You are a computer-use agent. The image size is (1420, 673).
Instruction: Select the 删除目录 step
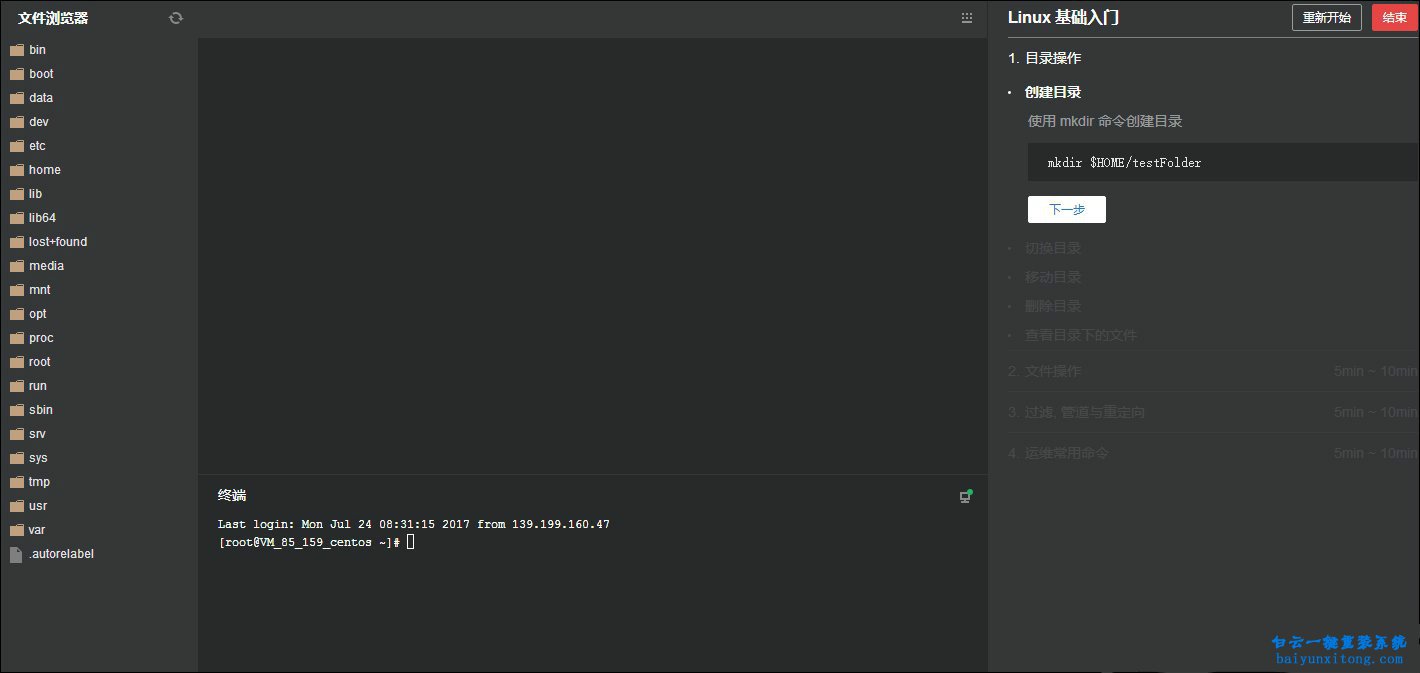[x=1053, y=306]
